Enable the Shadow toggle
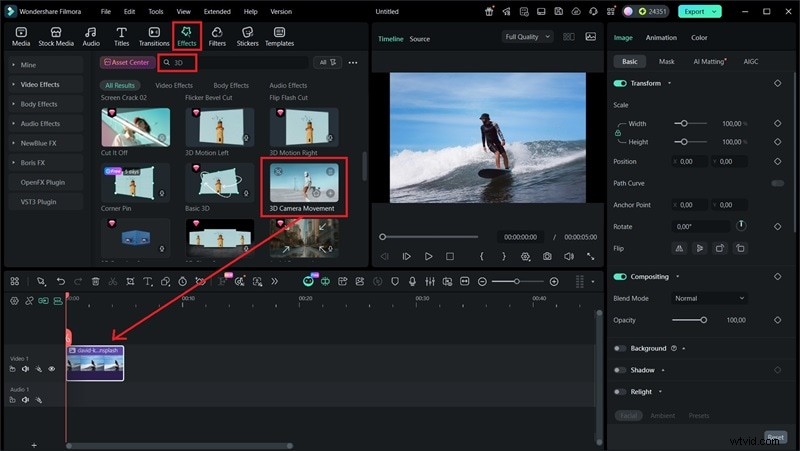Viewport: 800px width, 451px height. [x=620, y=370]
